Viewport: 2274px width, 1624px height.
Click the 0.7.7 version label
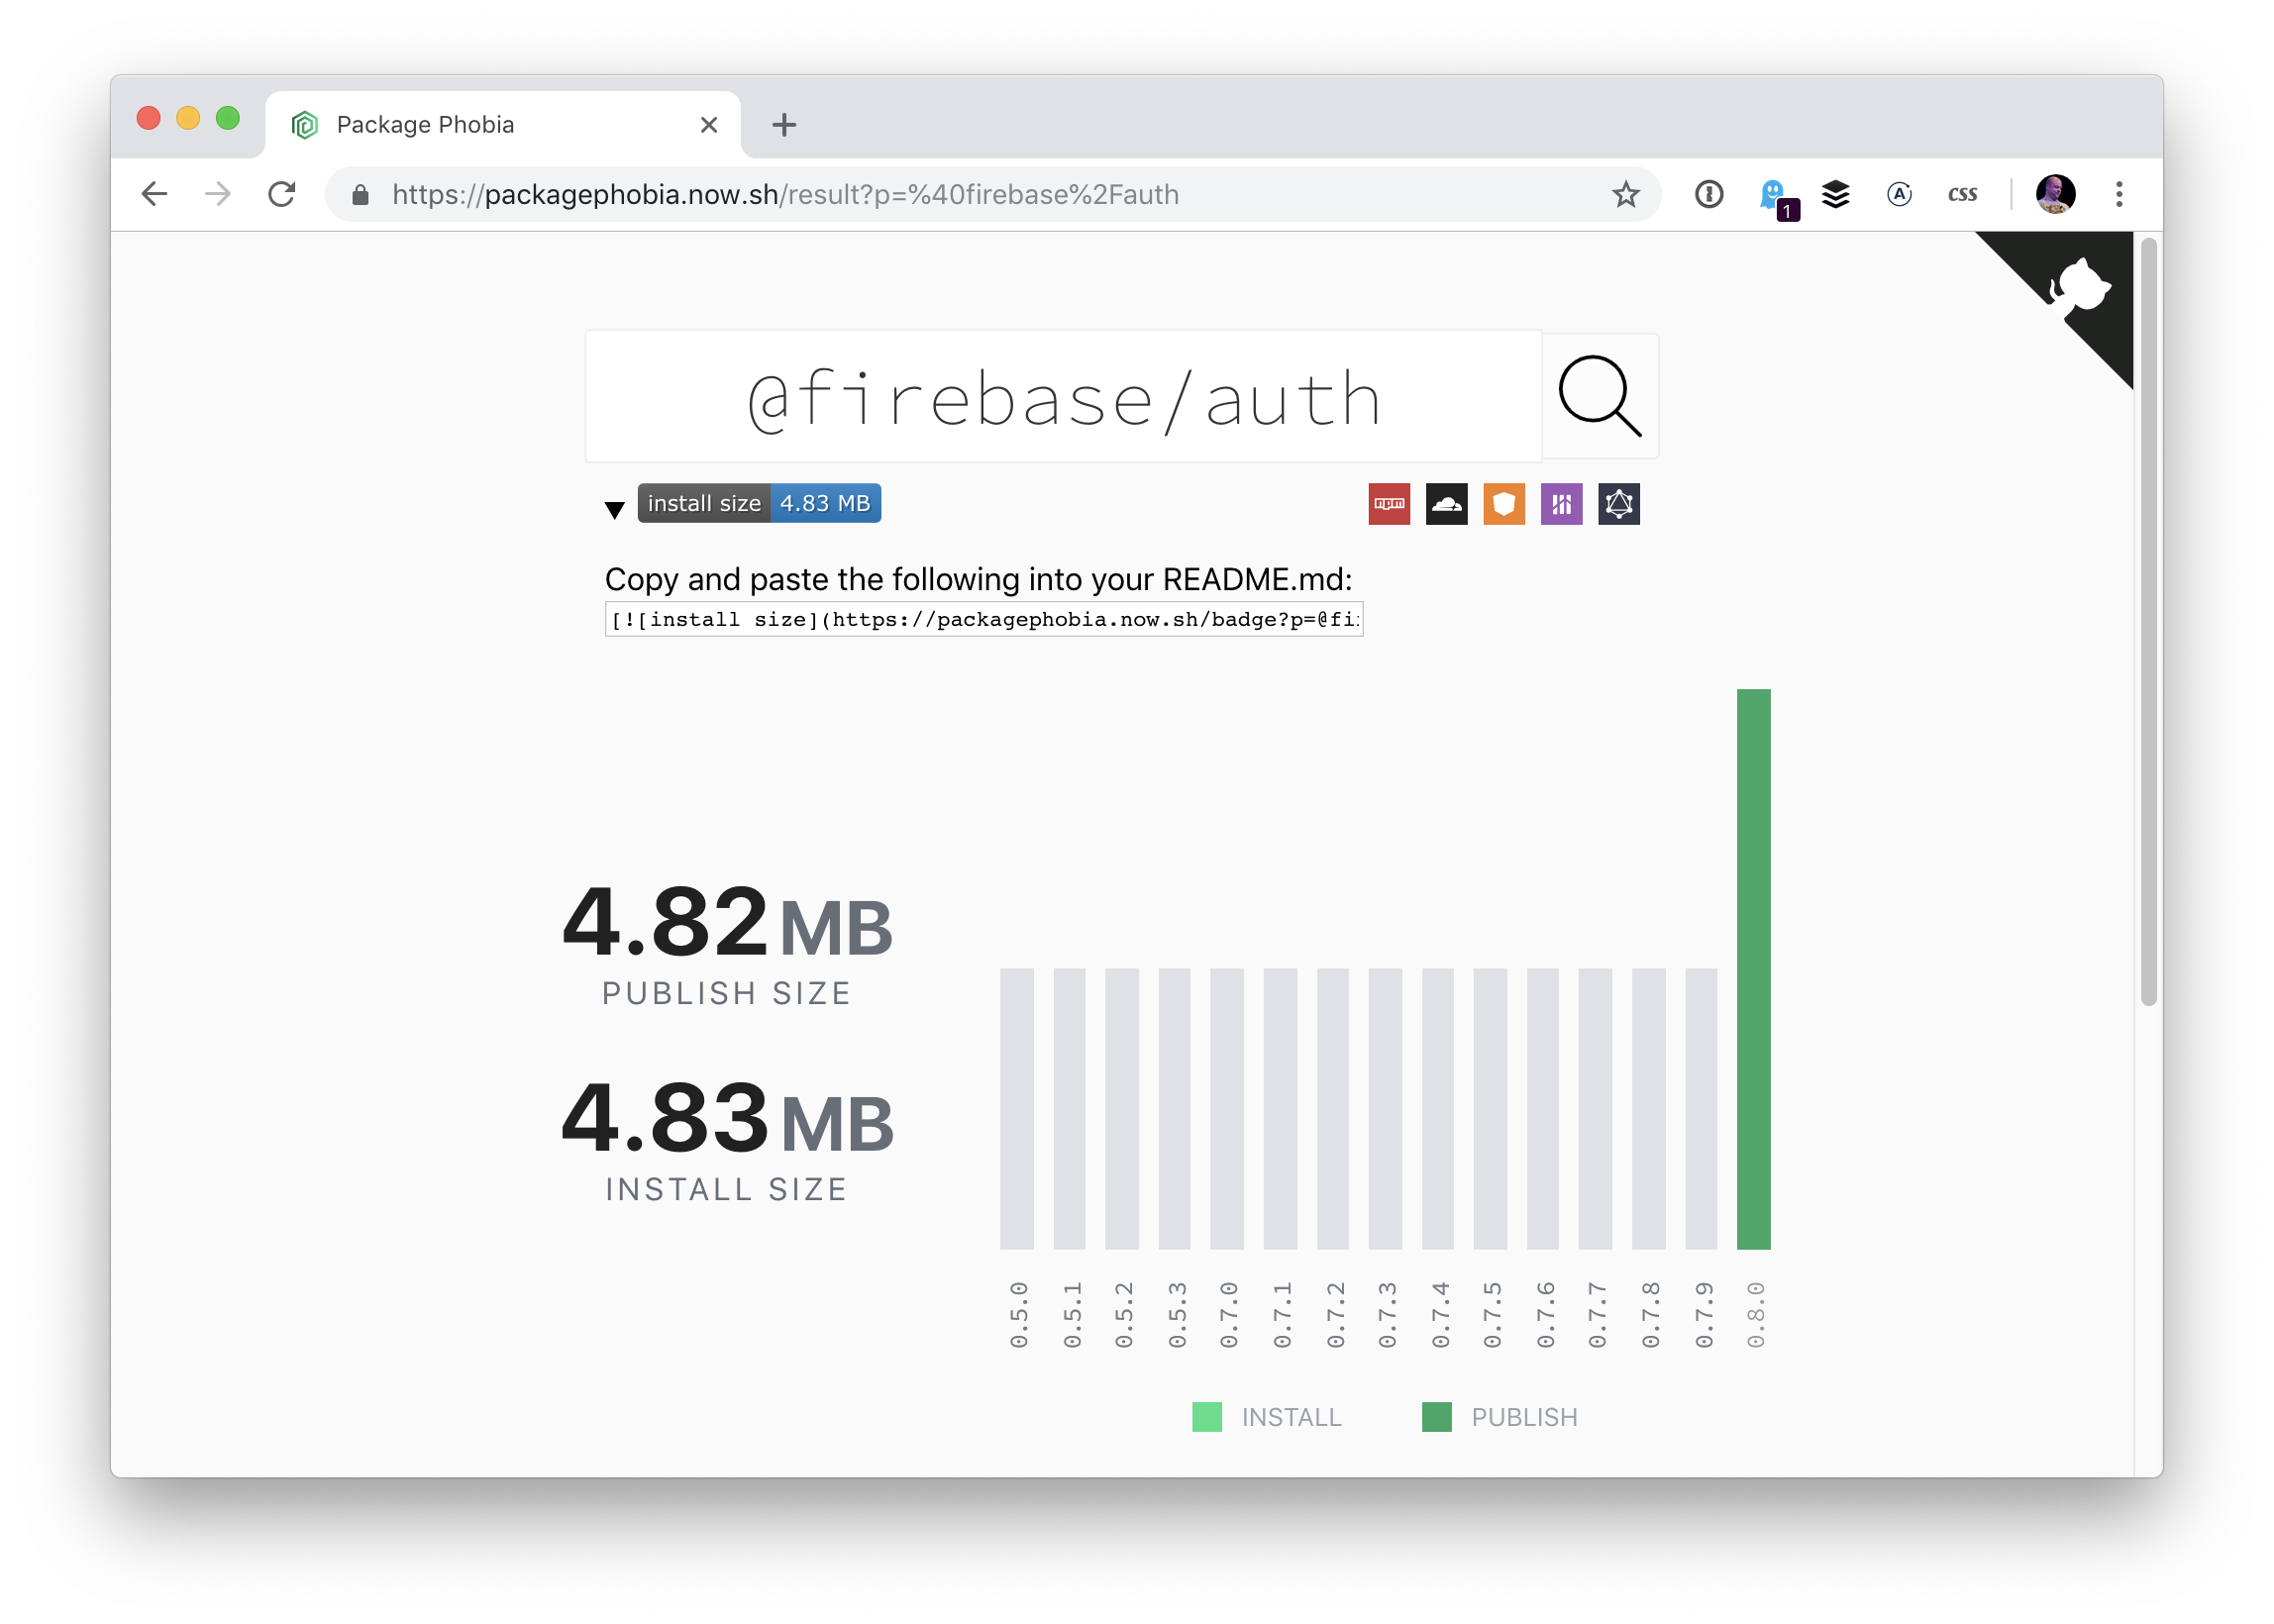[1596, 1315]
